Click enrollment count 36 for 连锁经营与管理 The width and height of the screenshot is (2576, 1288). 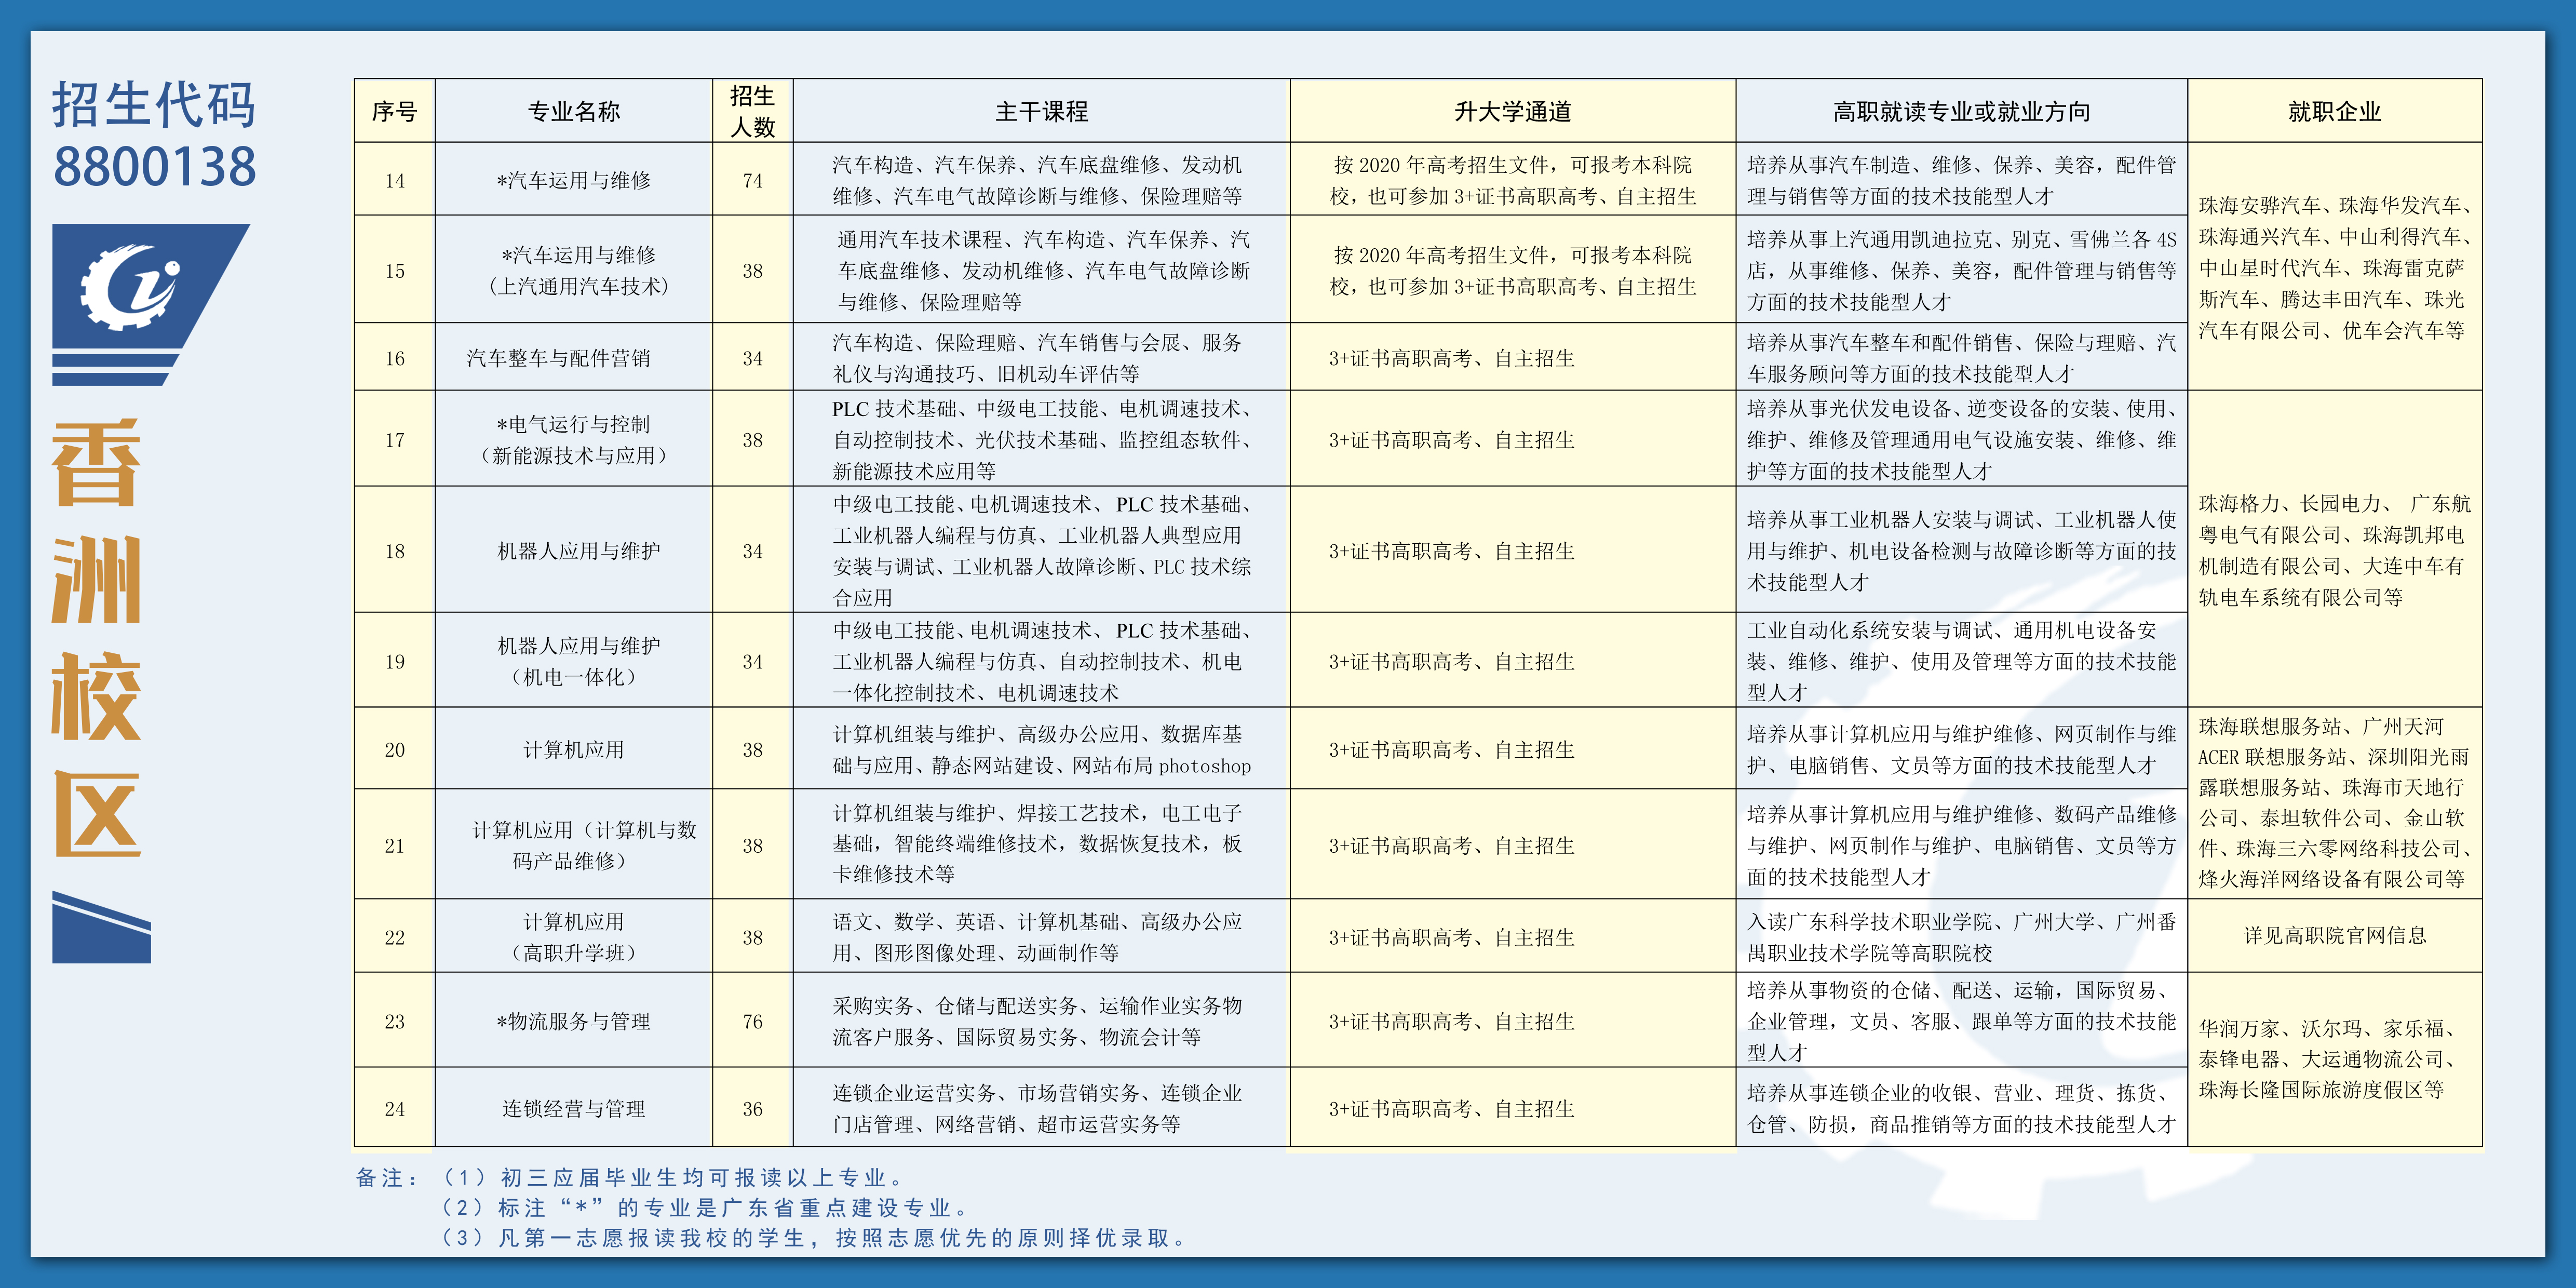point(752,1108)
